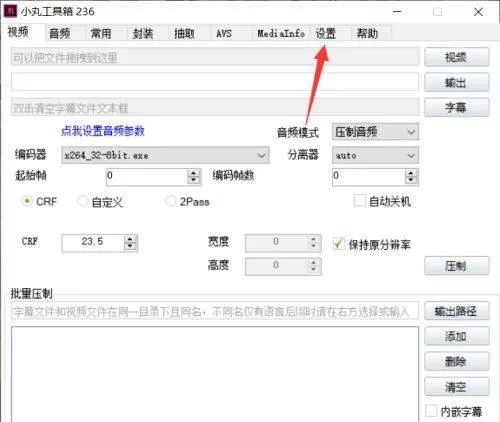Click the 高度 value field
This screenshot has height=422, width=500.
(277, 266)
